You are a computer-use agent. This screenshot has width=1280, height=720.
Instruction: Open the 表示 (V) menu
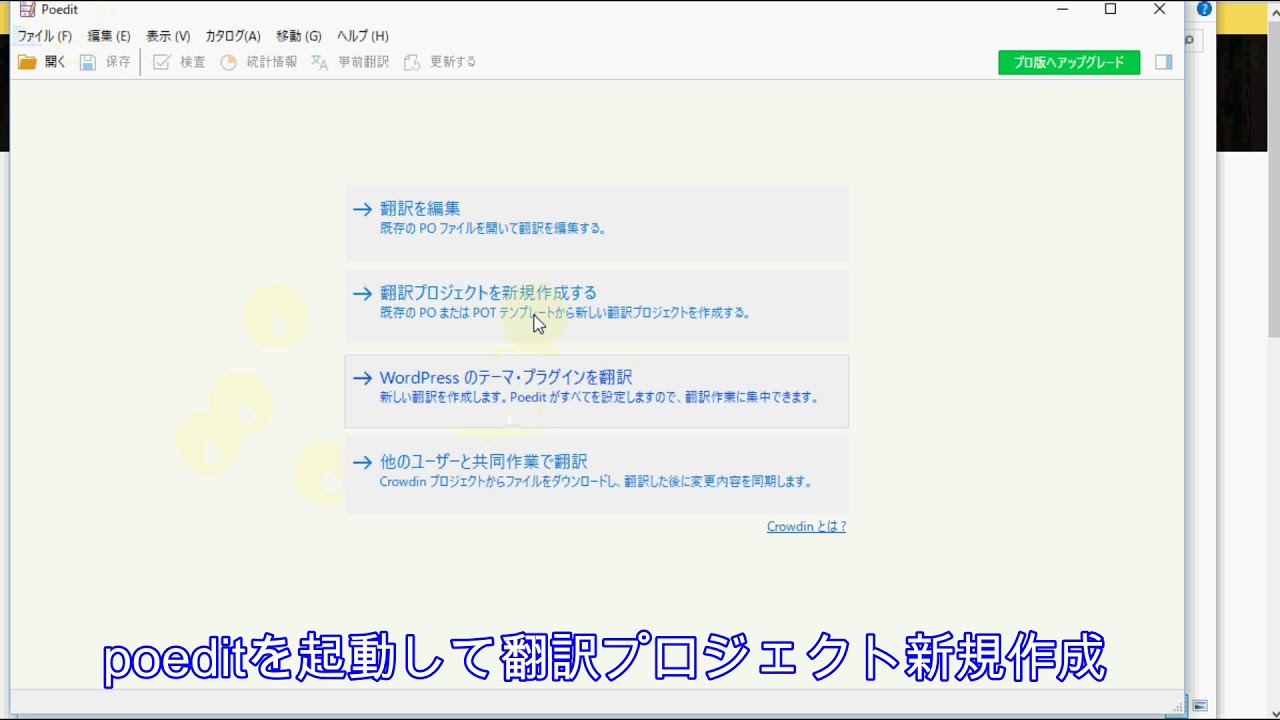coord(168,36)
